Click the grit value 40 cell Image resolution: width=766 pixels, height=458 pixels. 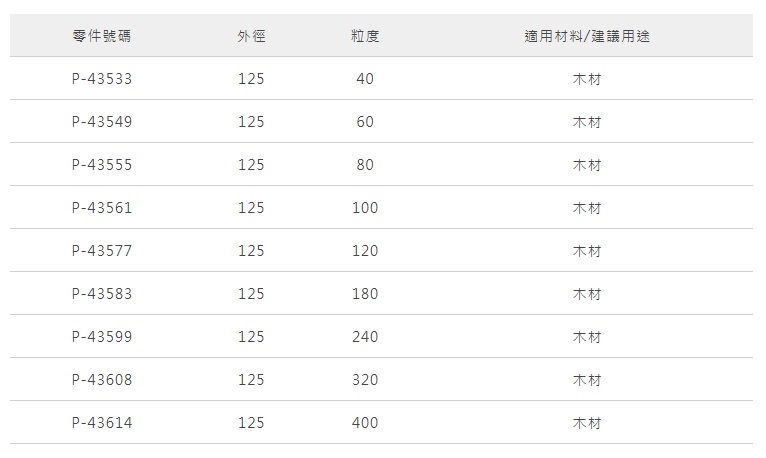pos(365,79)
